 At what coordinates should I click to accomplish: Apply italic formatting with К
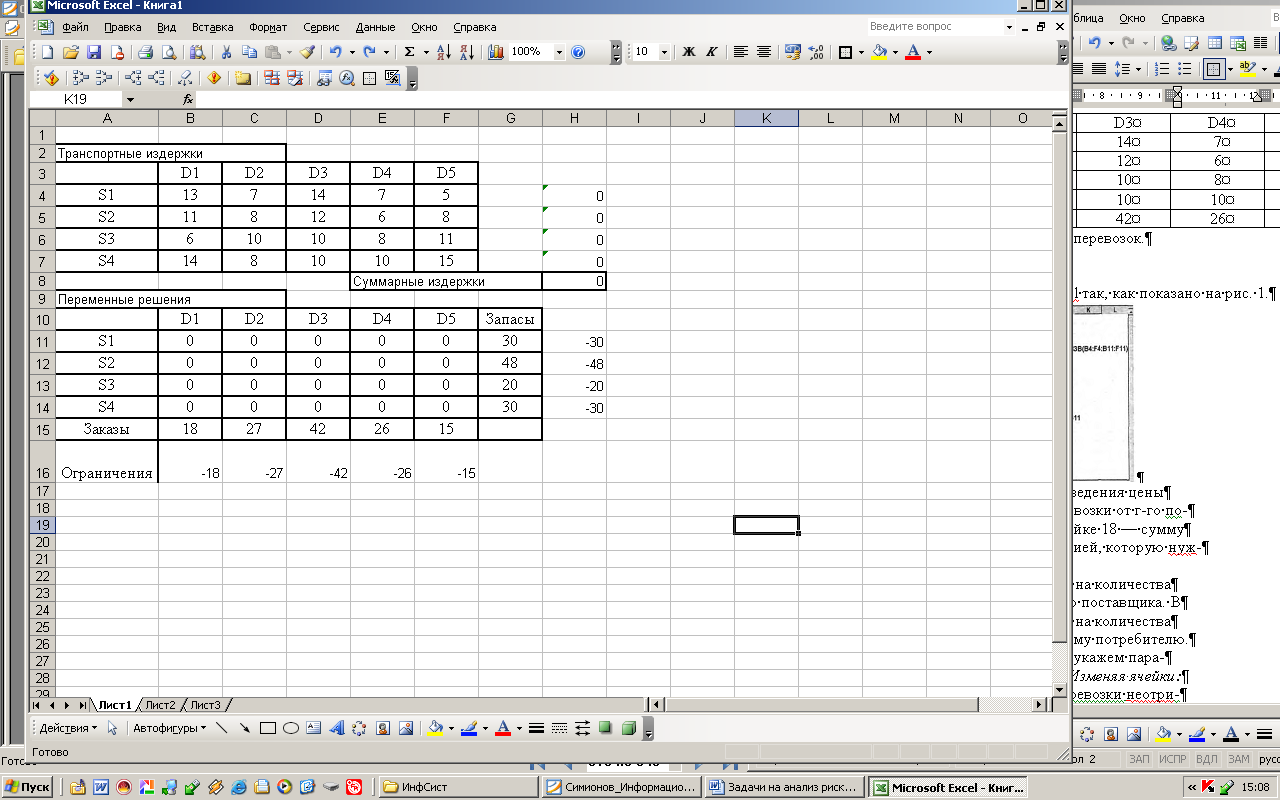click(x=712, y=52)
